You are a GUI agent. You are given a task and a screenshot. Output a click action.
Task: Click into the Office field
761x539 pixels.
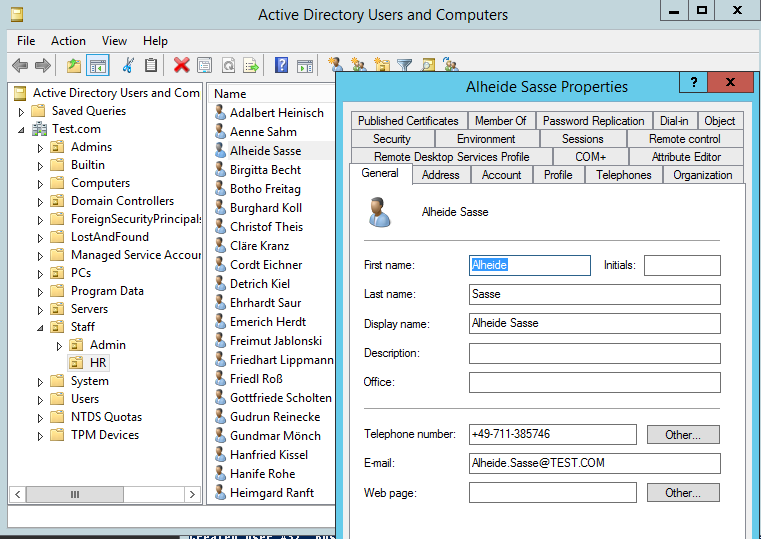point(595,382)
